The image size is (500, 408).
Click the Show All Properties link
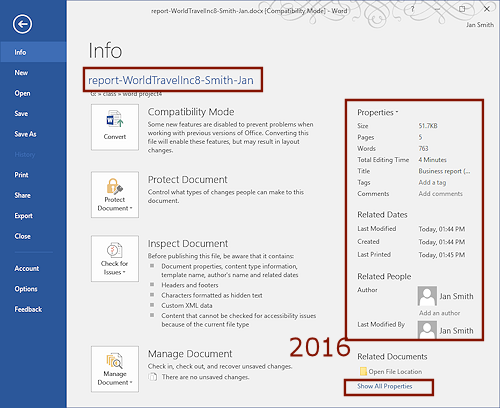pos(385,386)
